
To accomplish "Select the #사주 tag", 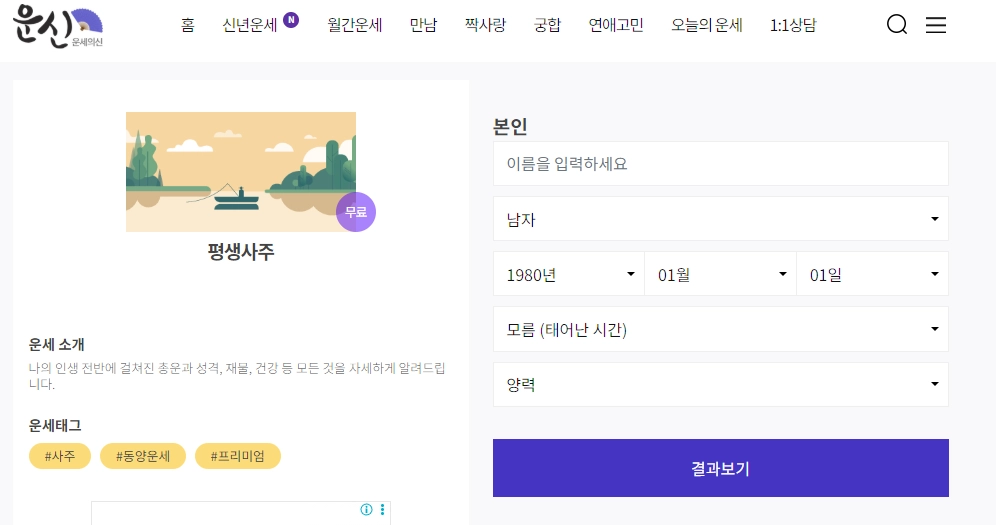I will tap(60, 456).
